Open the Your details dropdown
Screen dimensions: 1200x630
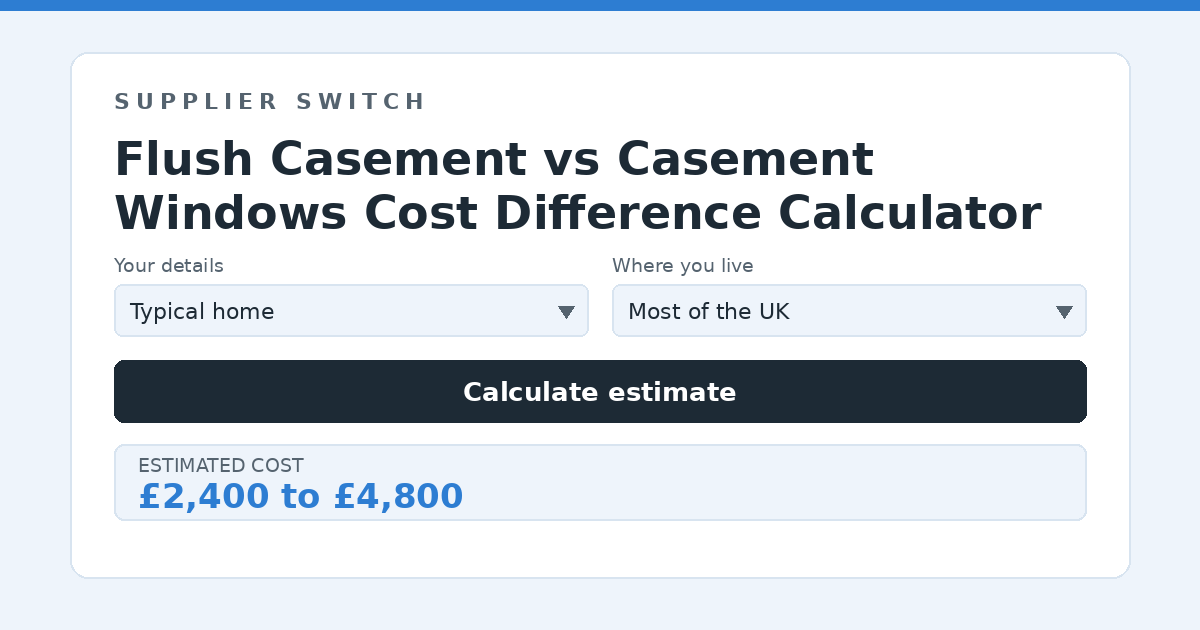[351, 311]
